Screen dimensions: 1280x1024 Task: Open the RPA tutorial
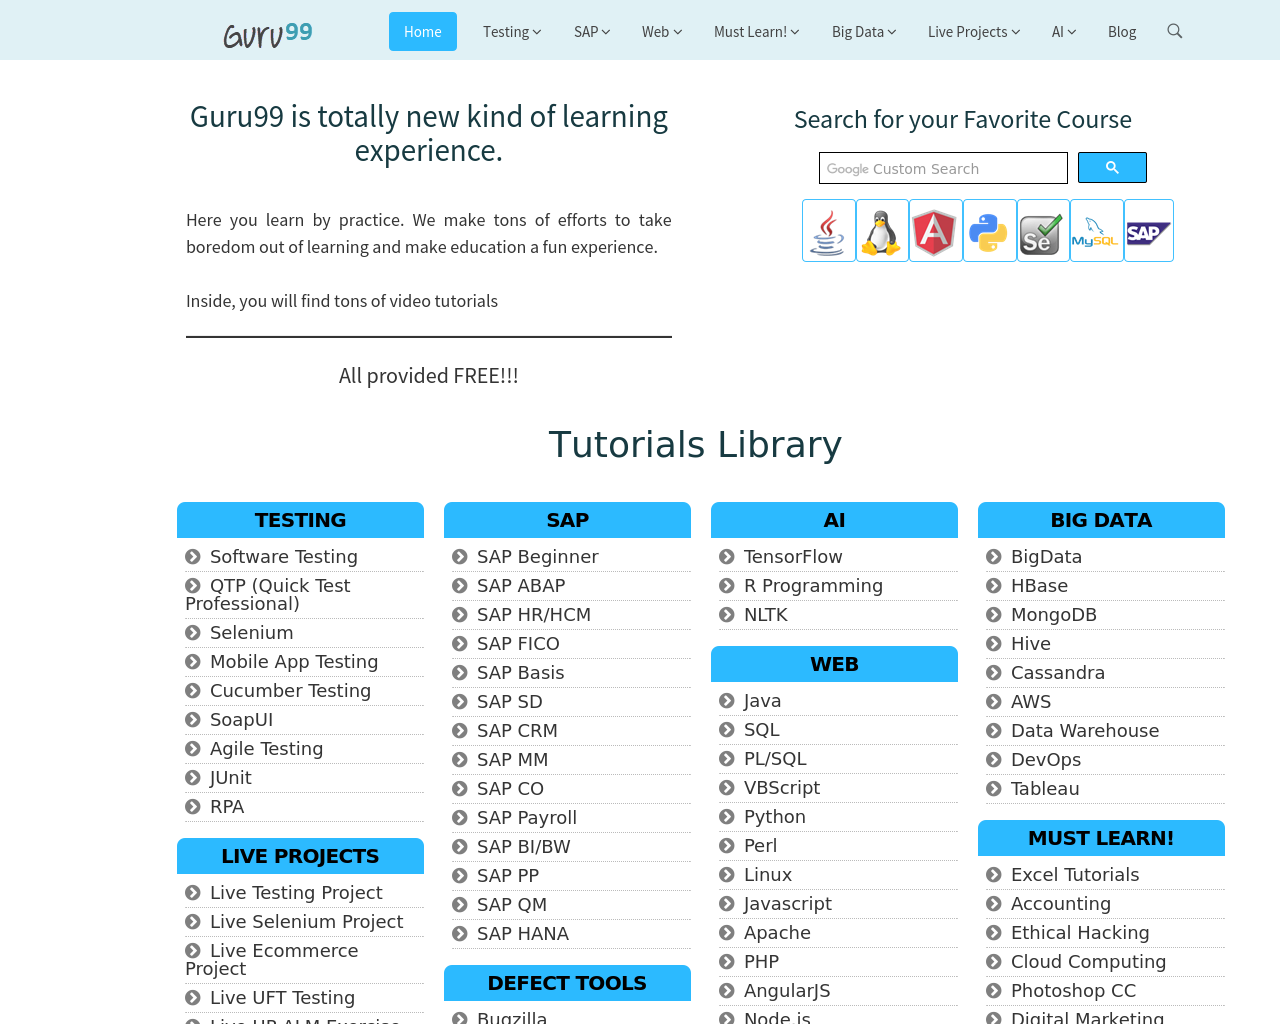click(x=227, y=807)
